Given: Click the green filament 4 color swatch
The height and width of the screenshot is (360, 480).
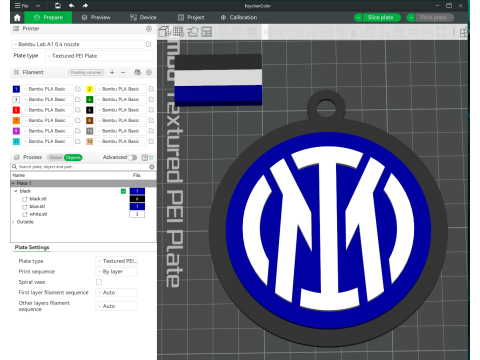Looking at the screenshot, I should (90, 99).
